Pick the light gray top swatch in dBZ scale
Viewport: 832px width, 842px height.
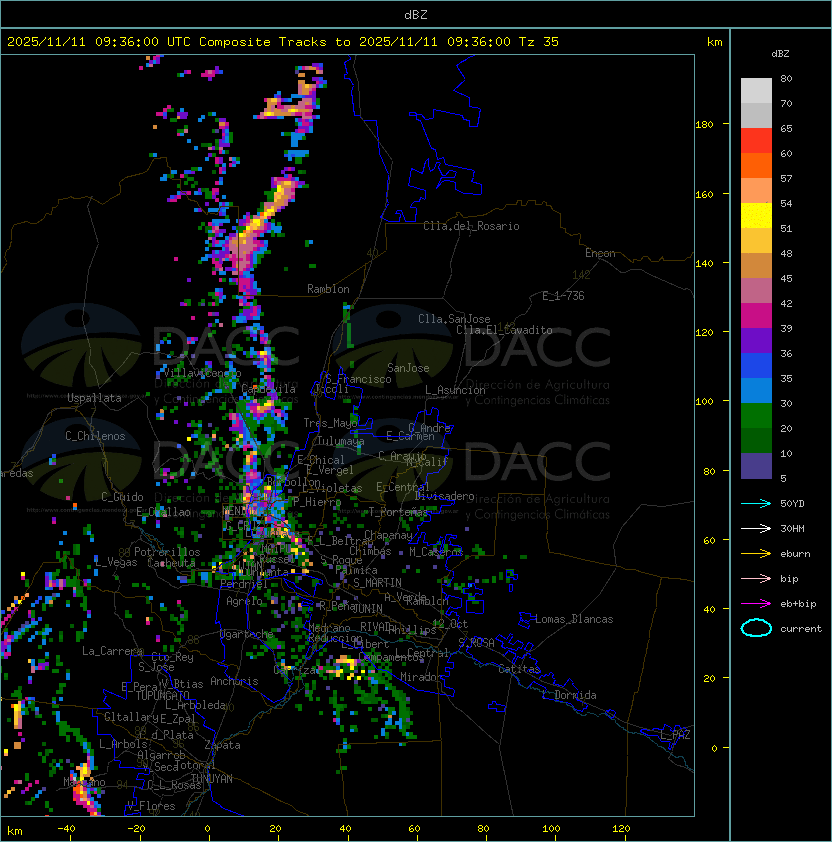pos(756,91)
